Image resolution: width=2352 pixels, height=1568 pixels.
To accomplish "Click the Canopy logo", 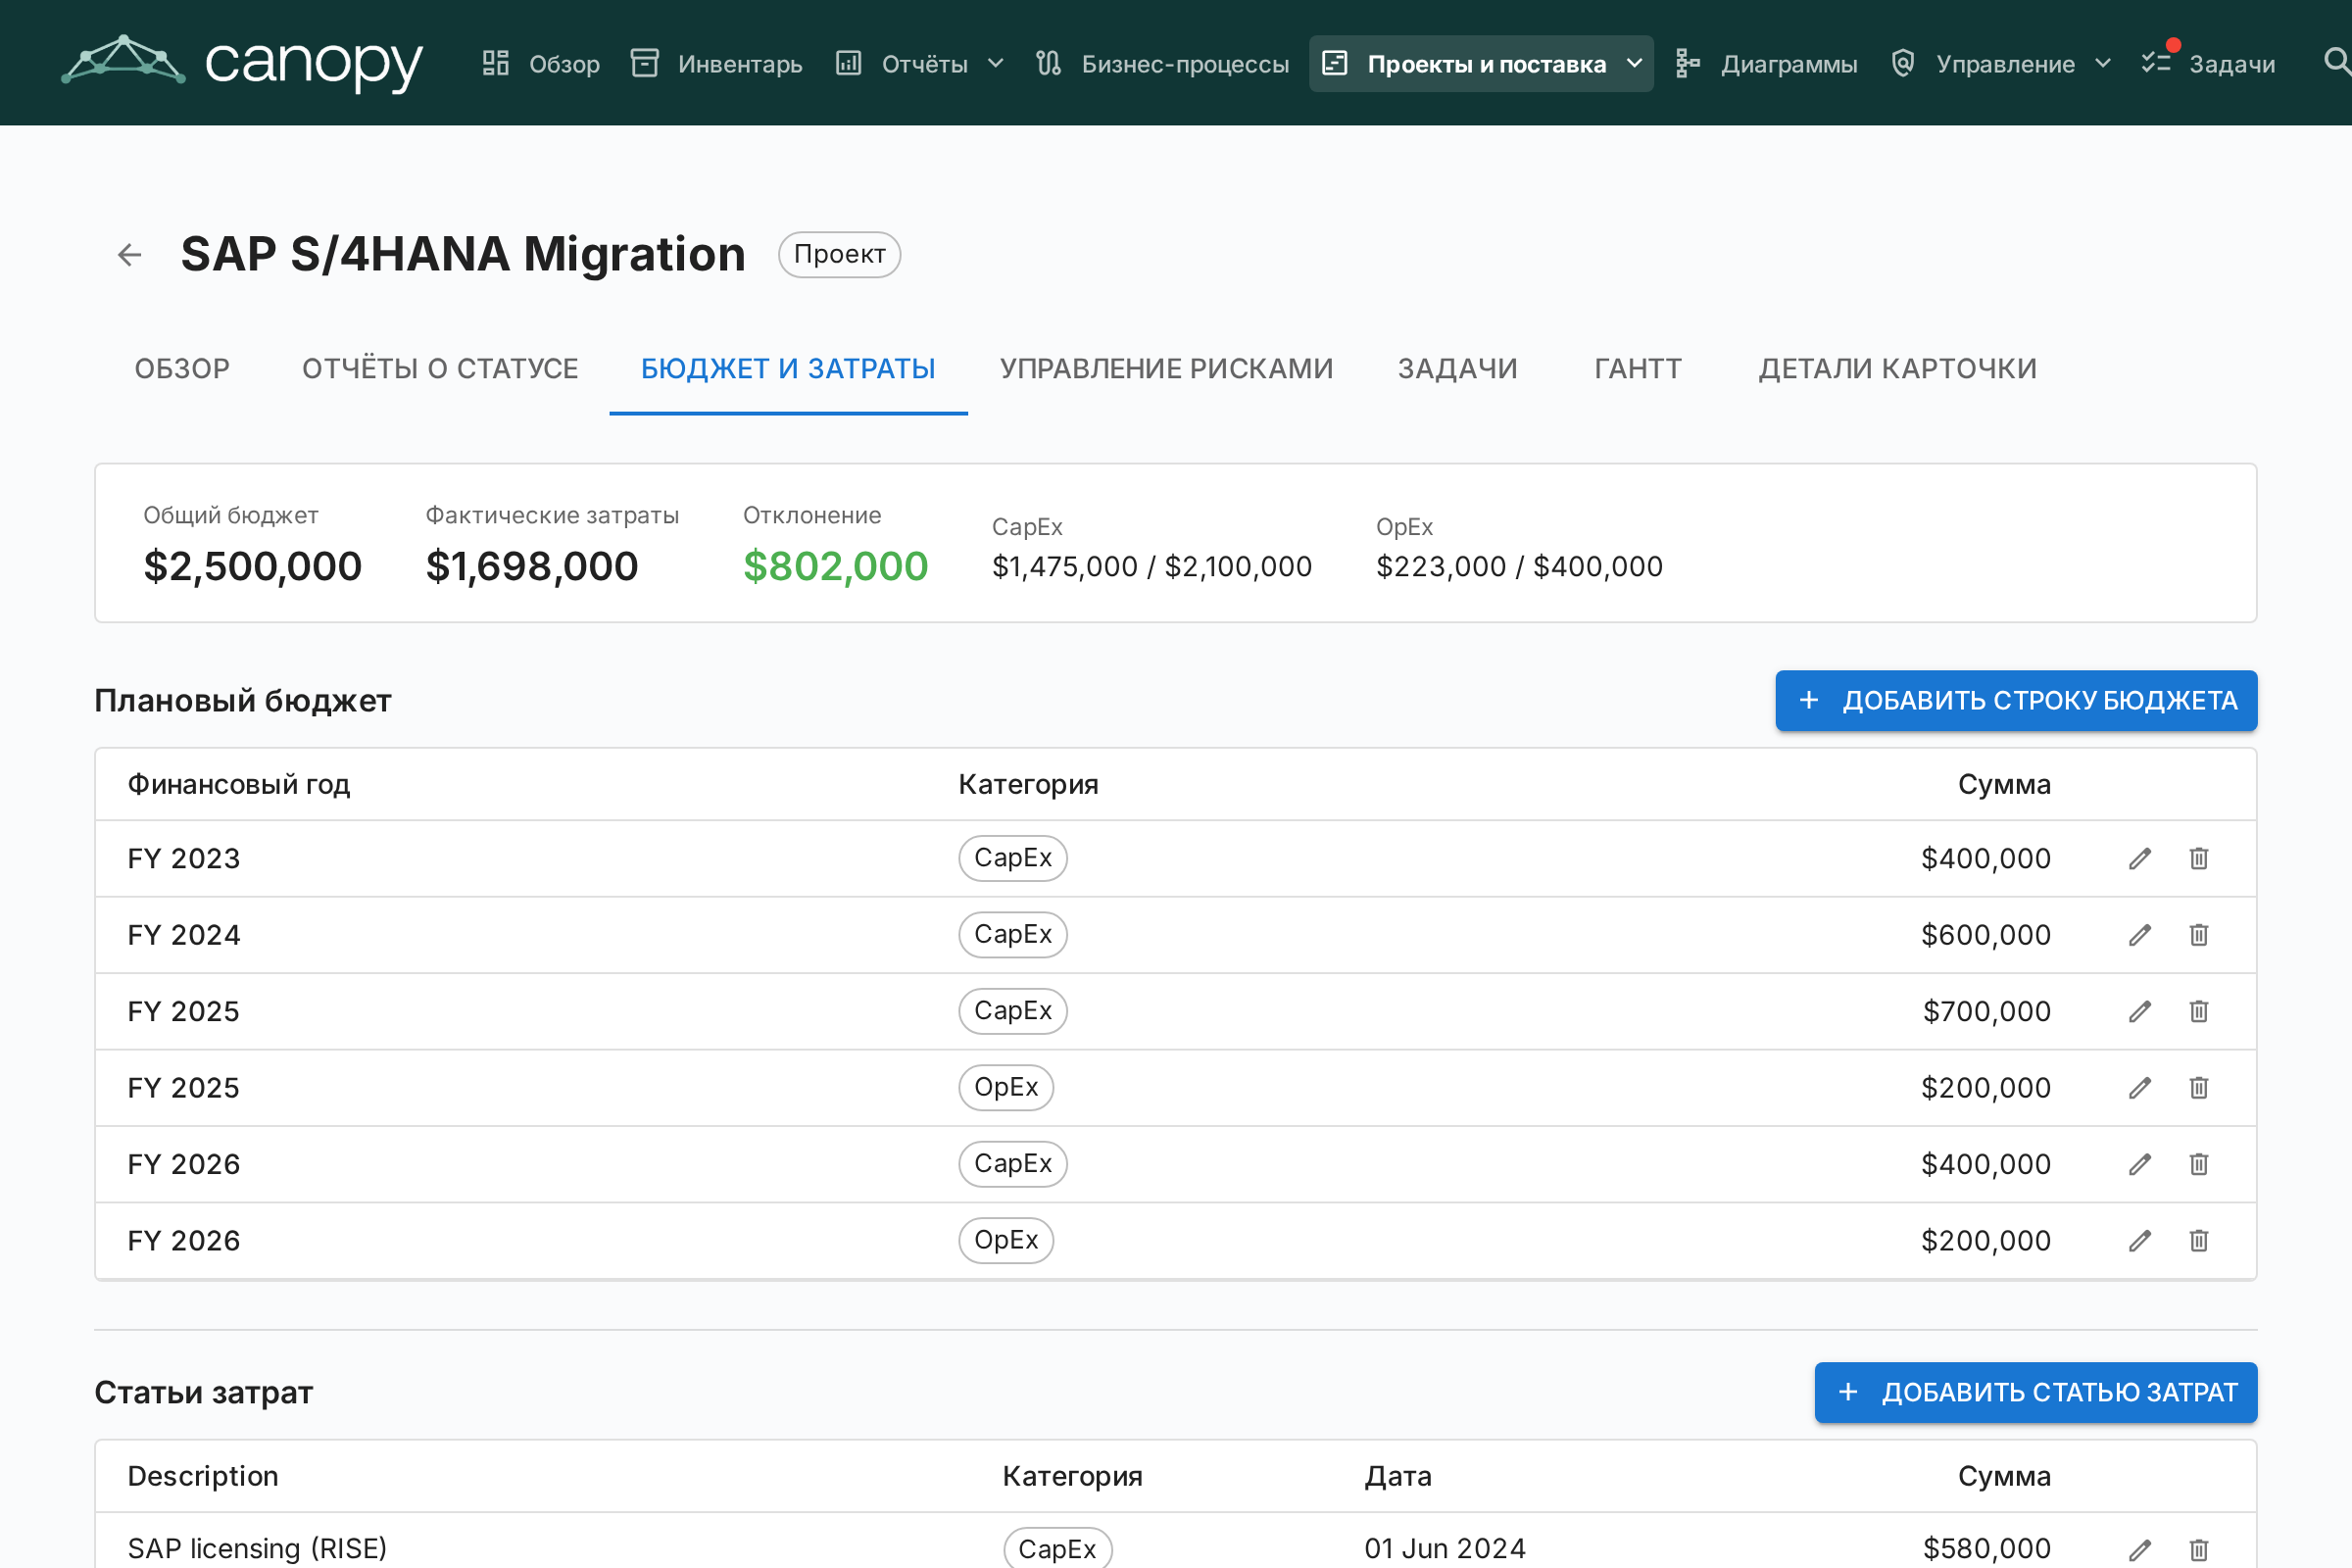I will 242,63.
